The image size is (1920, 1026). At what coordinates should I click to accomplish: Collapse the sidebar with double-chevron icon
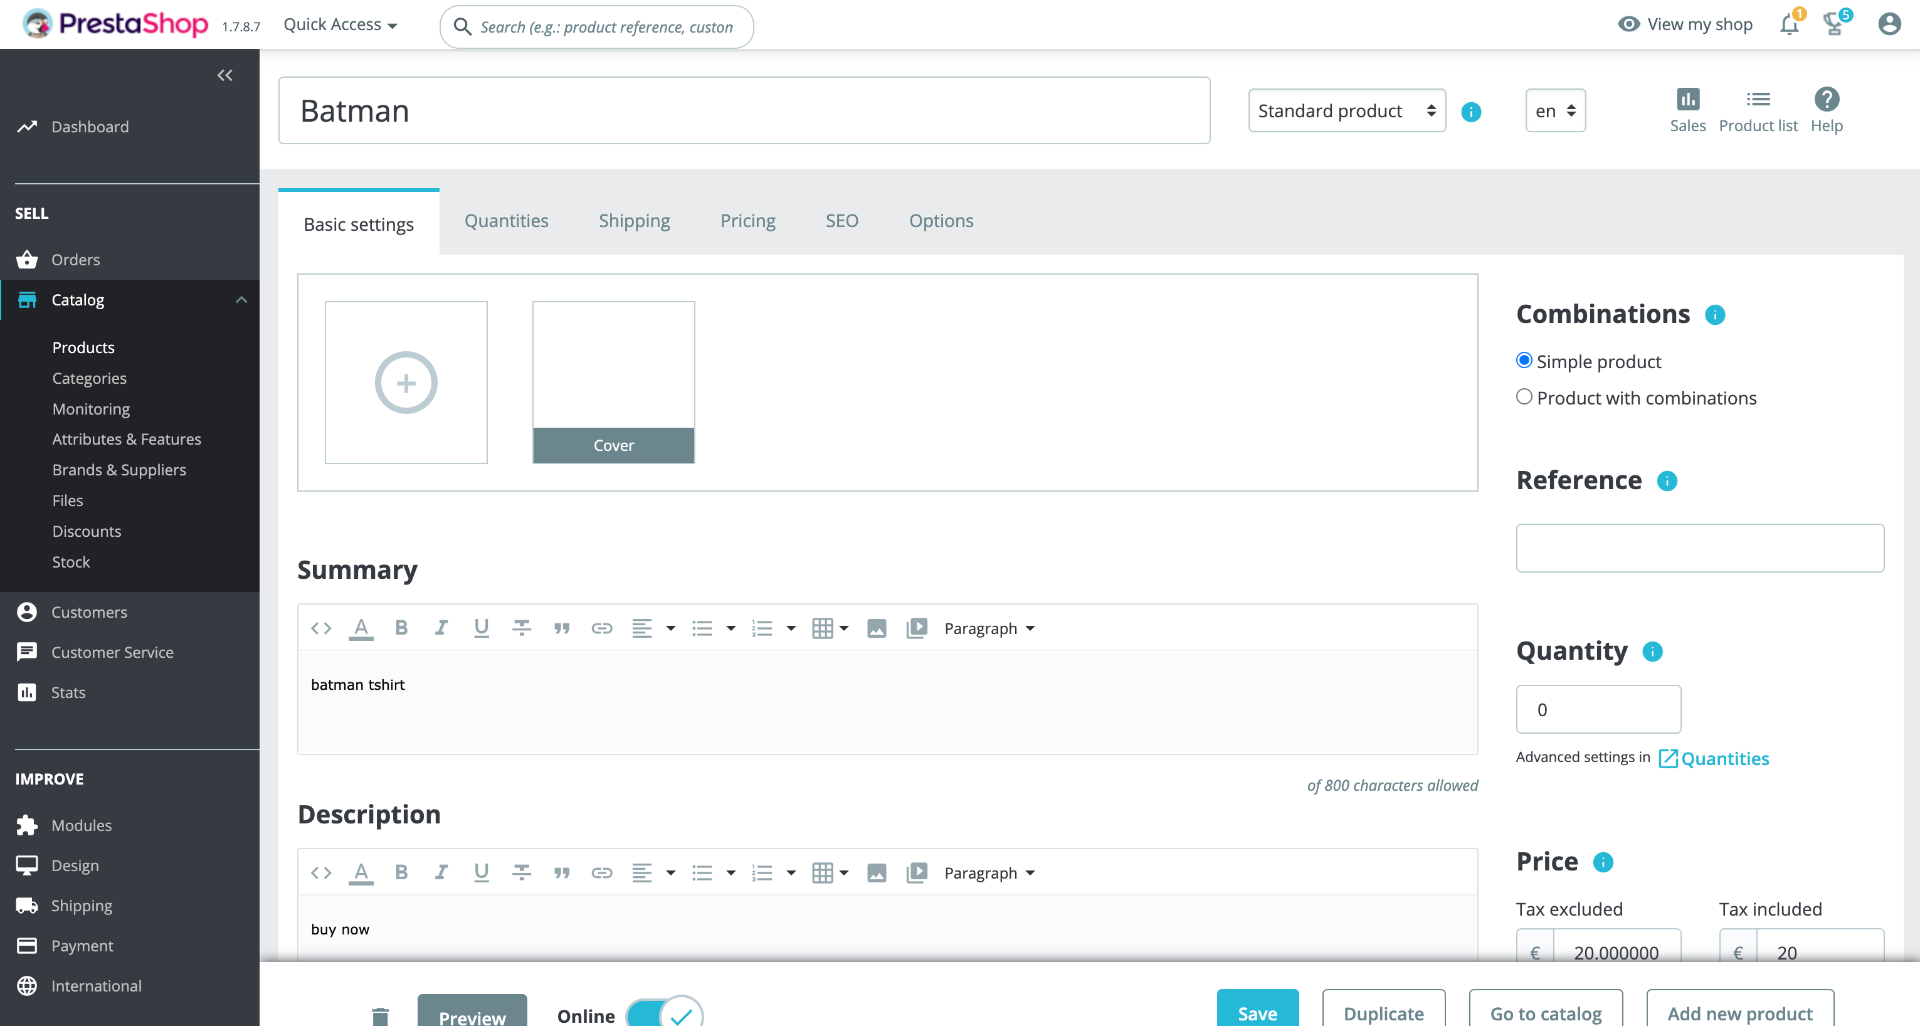click(225, 75)
